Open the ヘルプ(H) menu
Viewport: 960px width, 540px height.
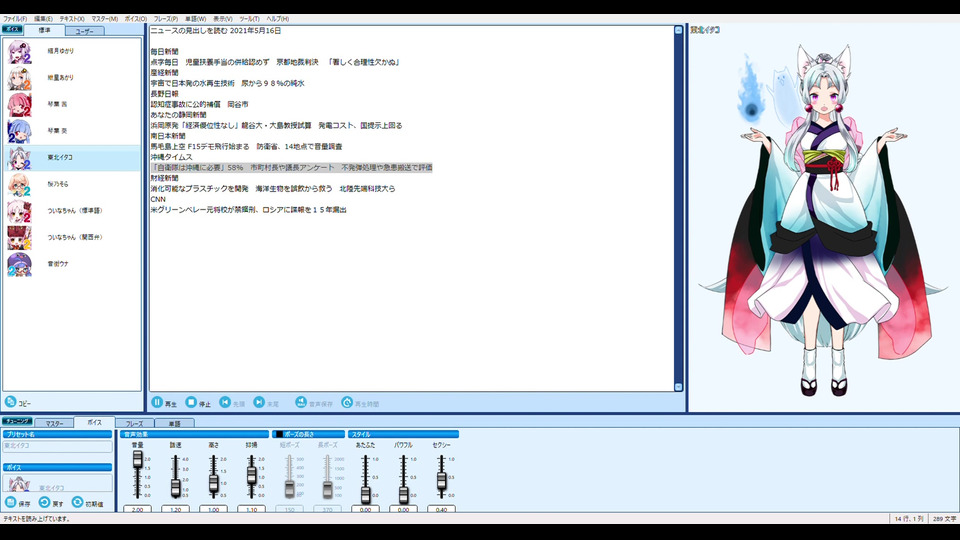pos(278,19)
